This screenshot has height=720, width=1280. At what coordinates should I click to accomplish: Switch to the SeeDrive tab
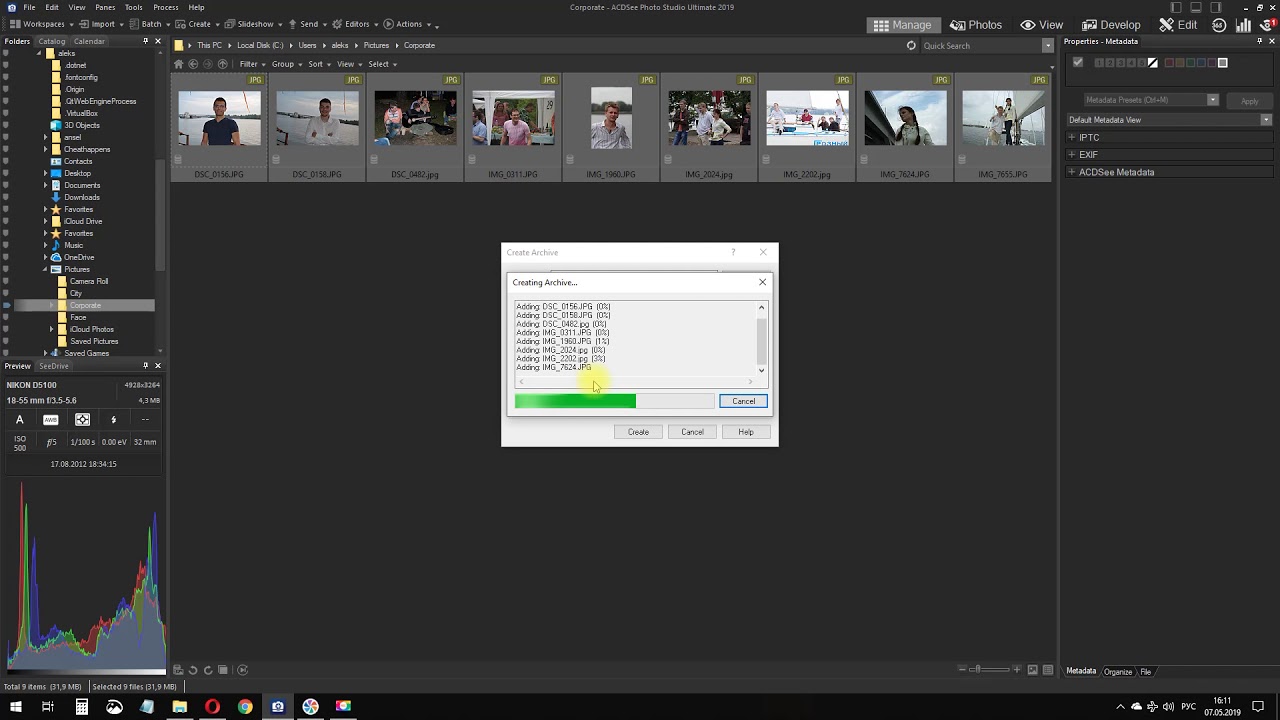tap(54, 366)
